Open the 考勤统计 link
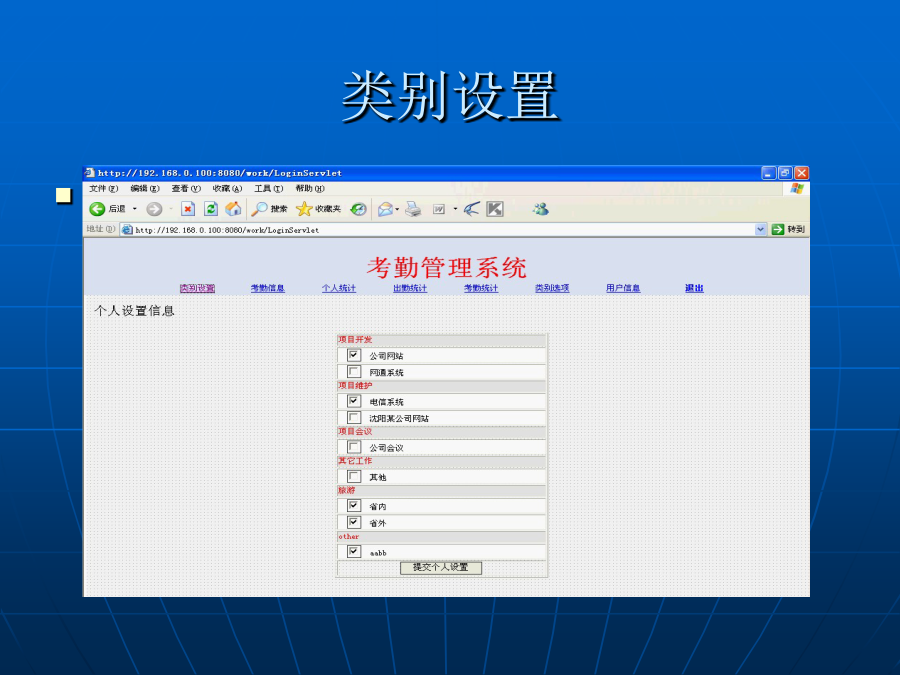Image resolution: width=900 pixels, height=675 pixels. point(481,288)
